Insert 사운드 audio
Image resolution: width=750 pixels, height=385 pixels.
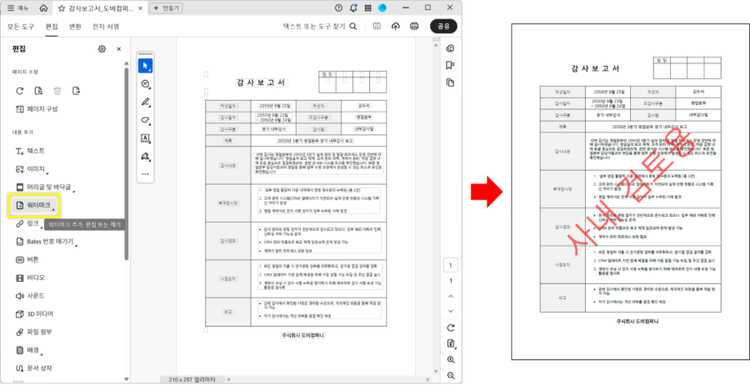31,296
